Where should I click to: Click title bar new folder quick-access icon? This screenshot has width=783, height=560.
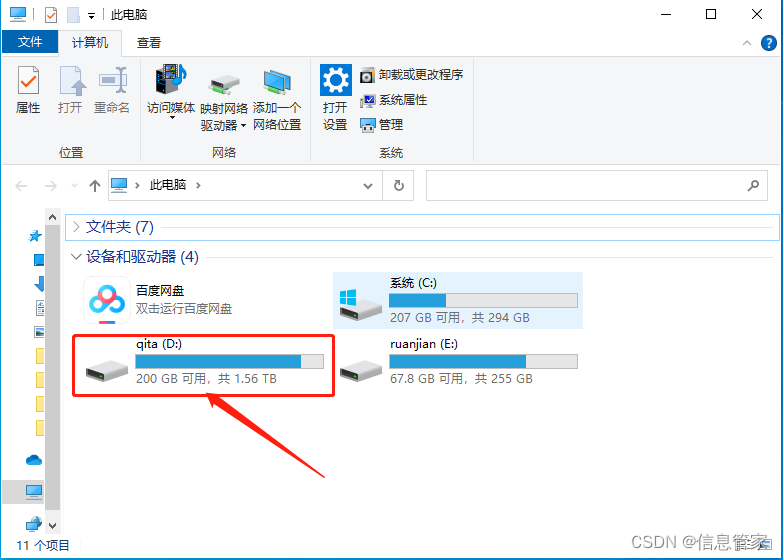(x=73, y=15)
